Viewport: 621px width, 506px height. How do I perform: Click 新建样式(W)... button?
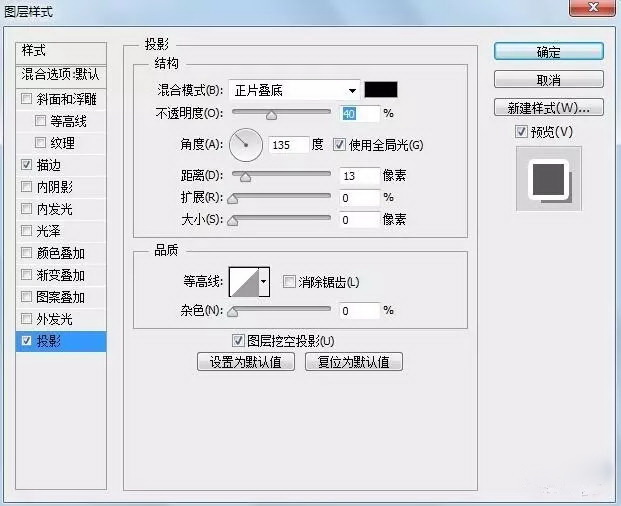point(549,107)
